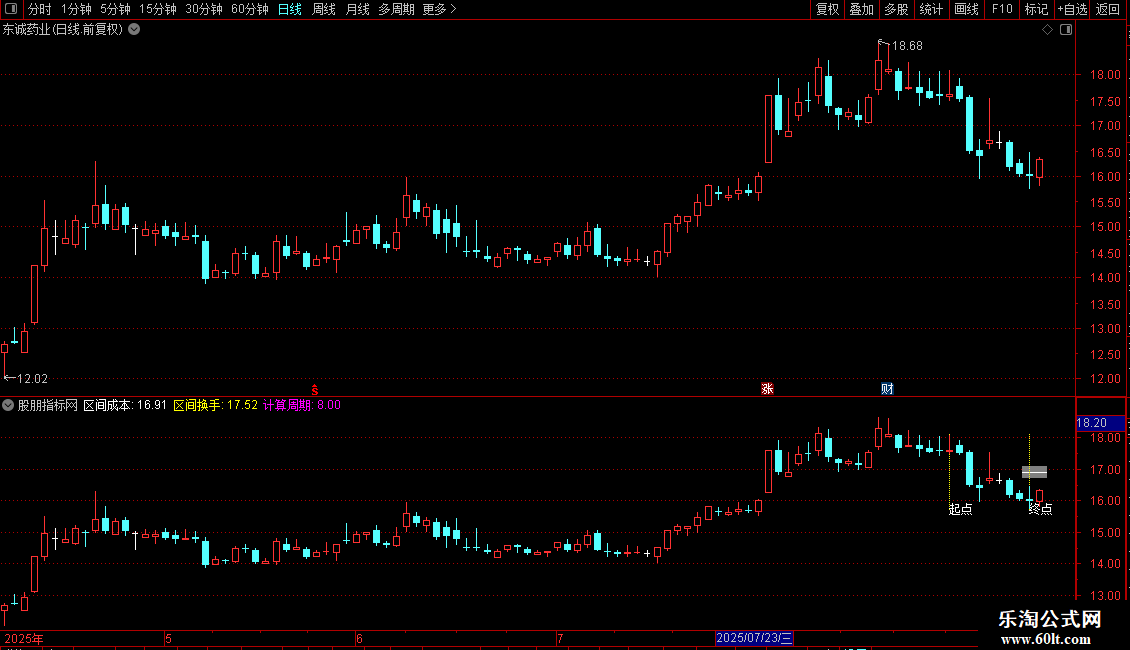Switch to the 周线 period tab
This screenshot has width=1130, height=650.
[324, 9]
